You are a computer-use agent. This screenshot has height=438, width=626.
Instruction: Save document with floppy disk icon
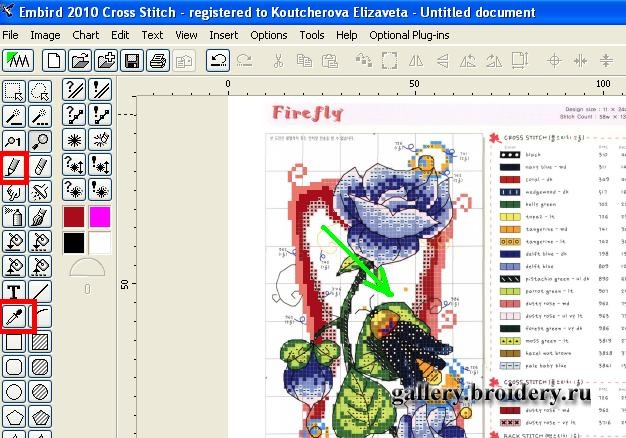(x=132, y=61)
